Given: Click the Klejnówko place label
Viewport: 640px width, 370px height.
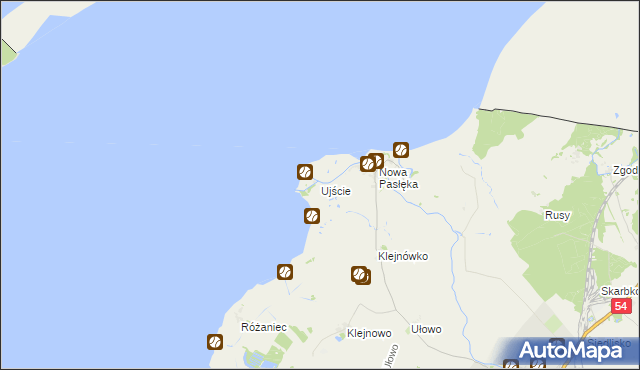Looking at the screenshot, I should (x=403, y=256).
